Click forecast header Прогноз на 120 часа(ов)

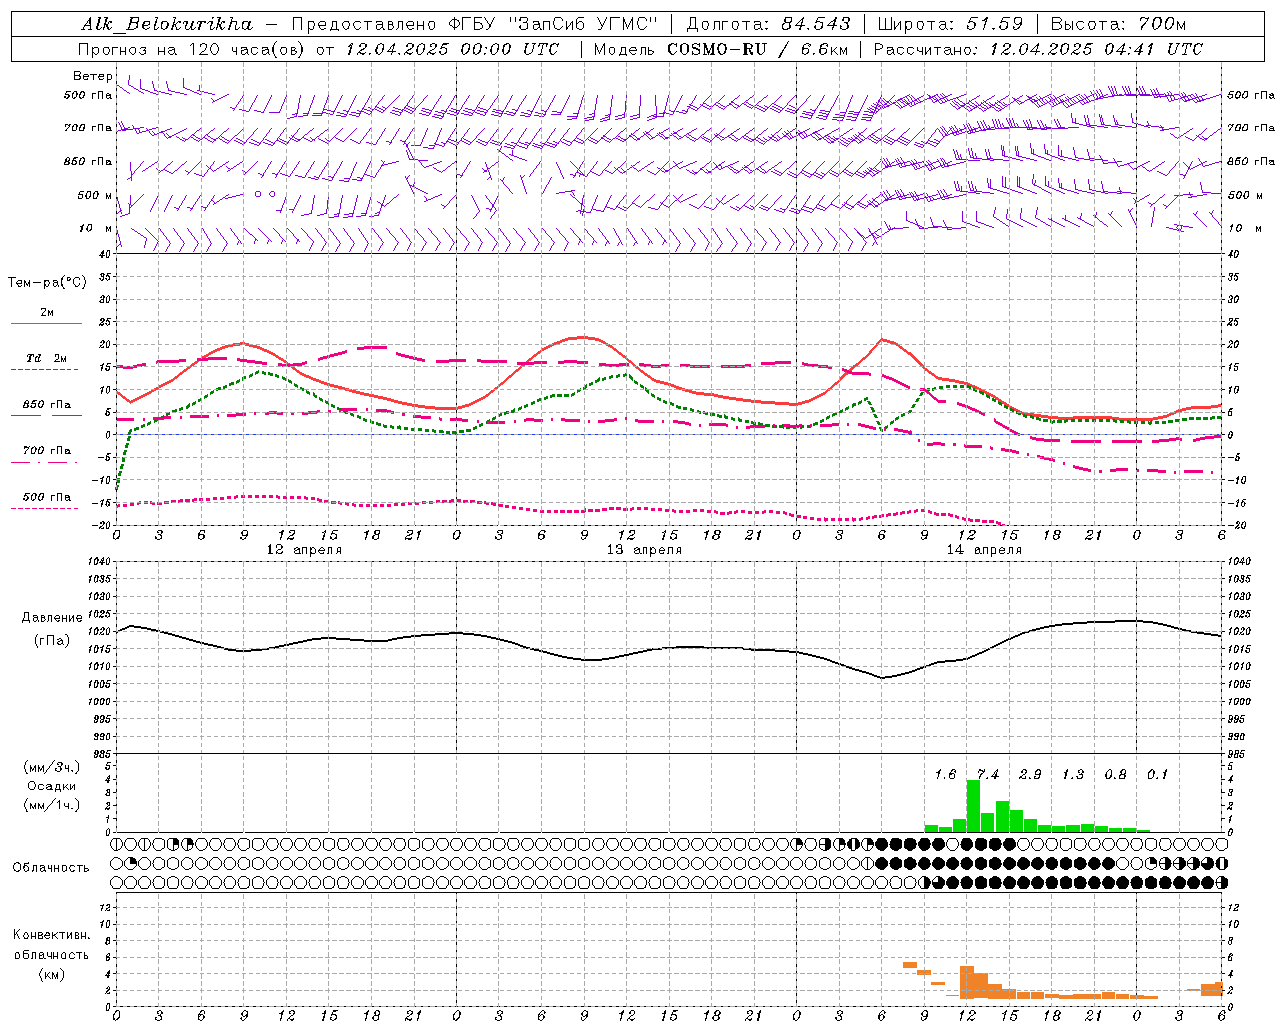tap(192, 49)
